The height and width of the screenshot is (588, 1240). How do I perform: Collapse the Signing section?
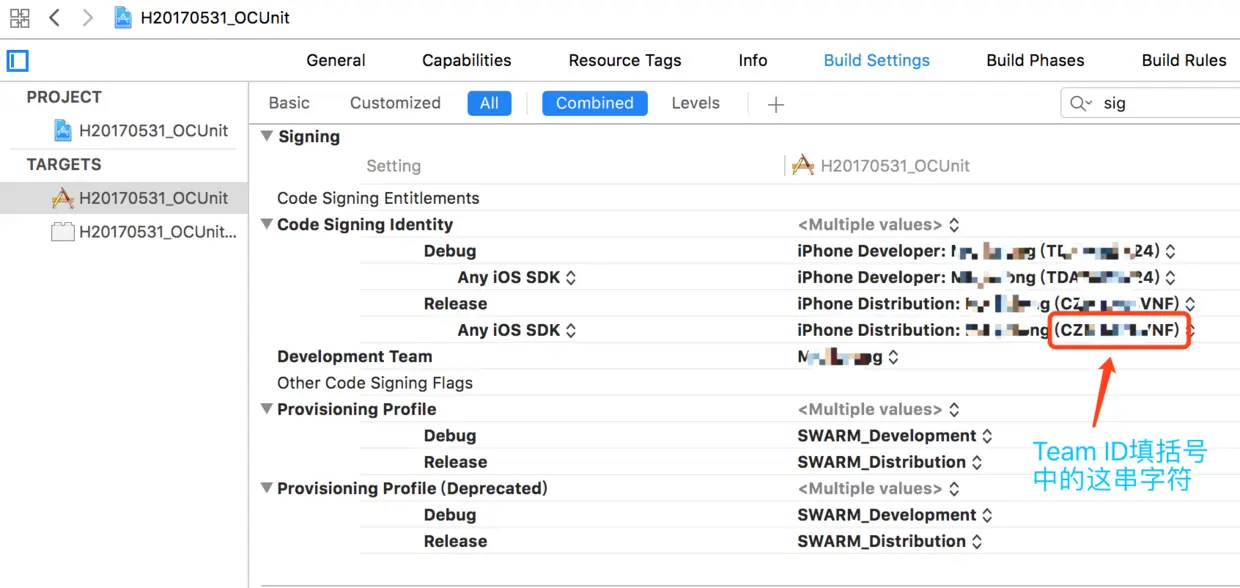[x=267, y=136]
